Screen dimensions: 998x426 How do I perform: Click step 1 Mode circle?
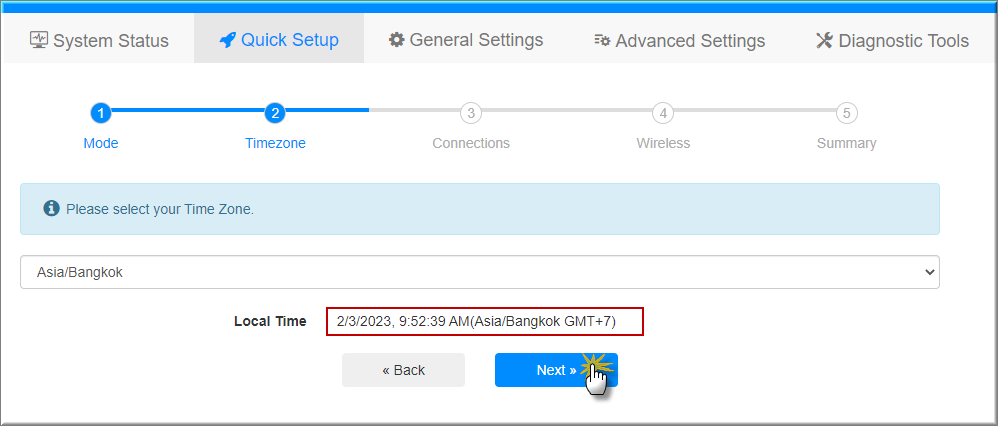coord(100,113)
